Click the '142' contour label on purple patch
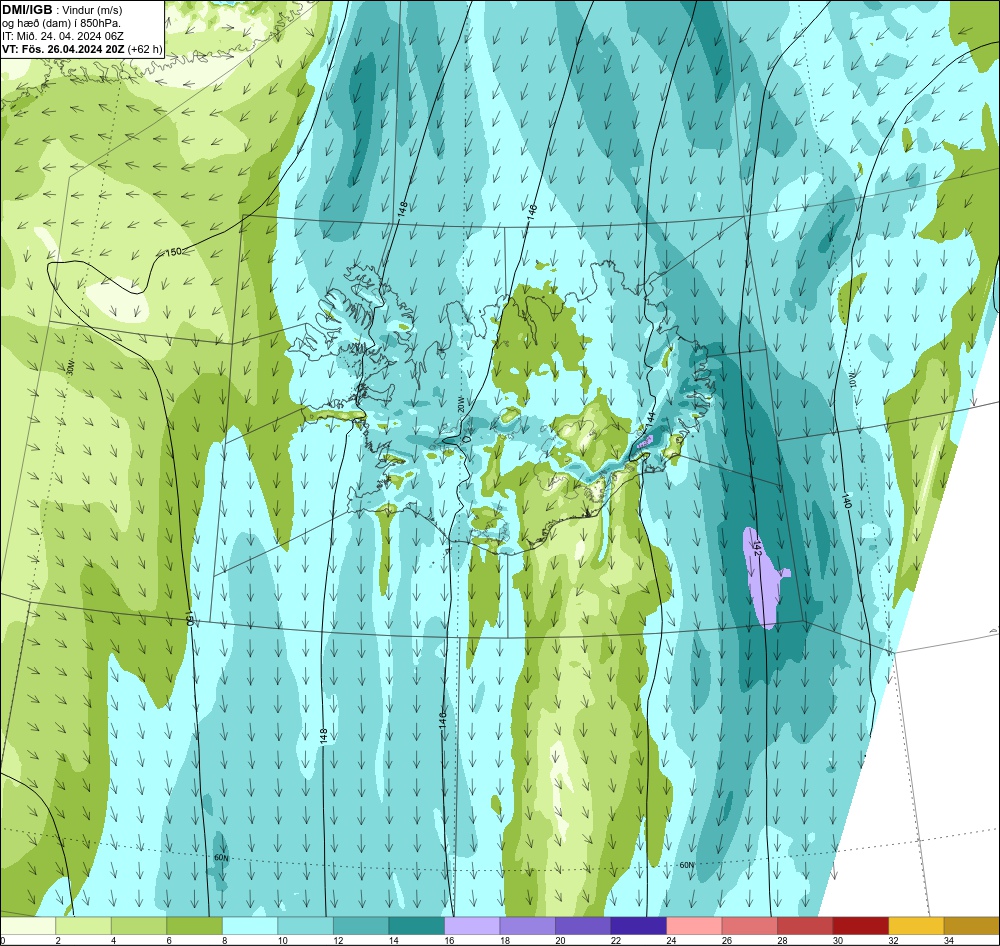 (758, 548)
